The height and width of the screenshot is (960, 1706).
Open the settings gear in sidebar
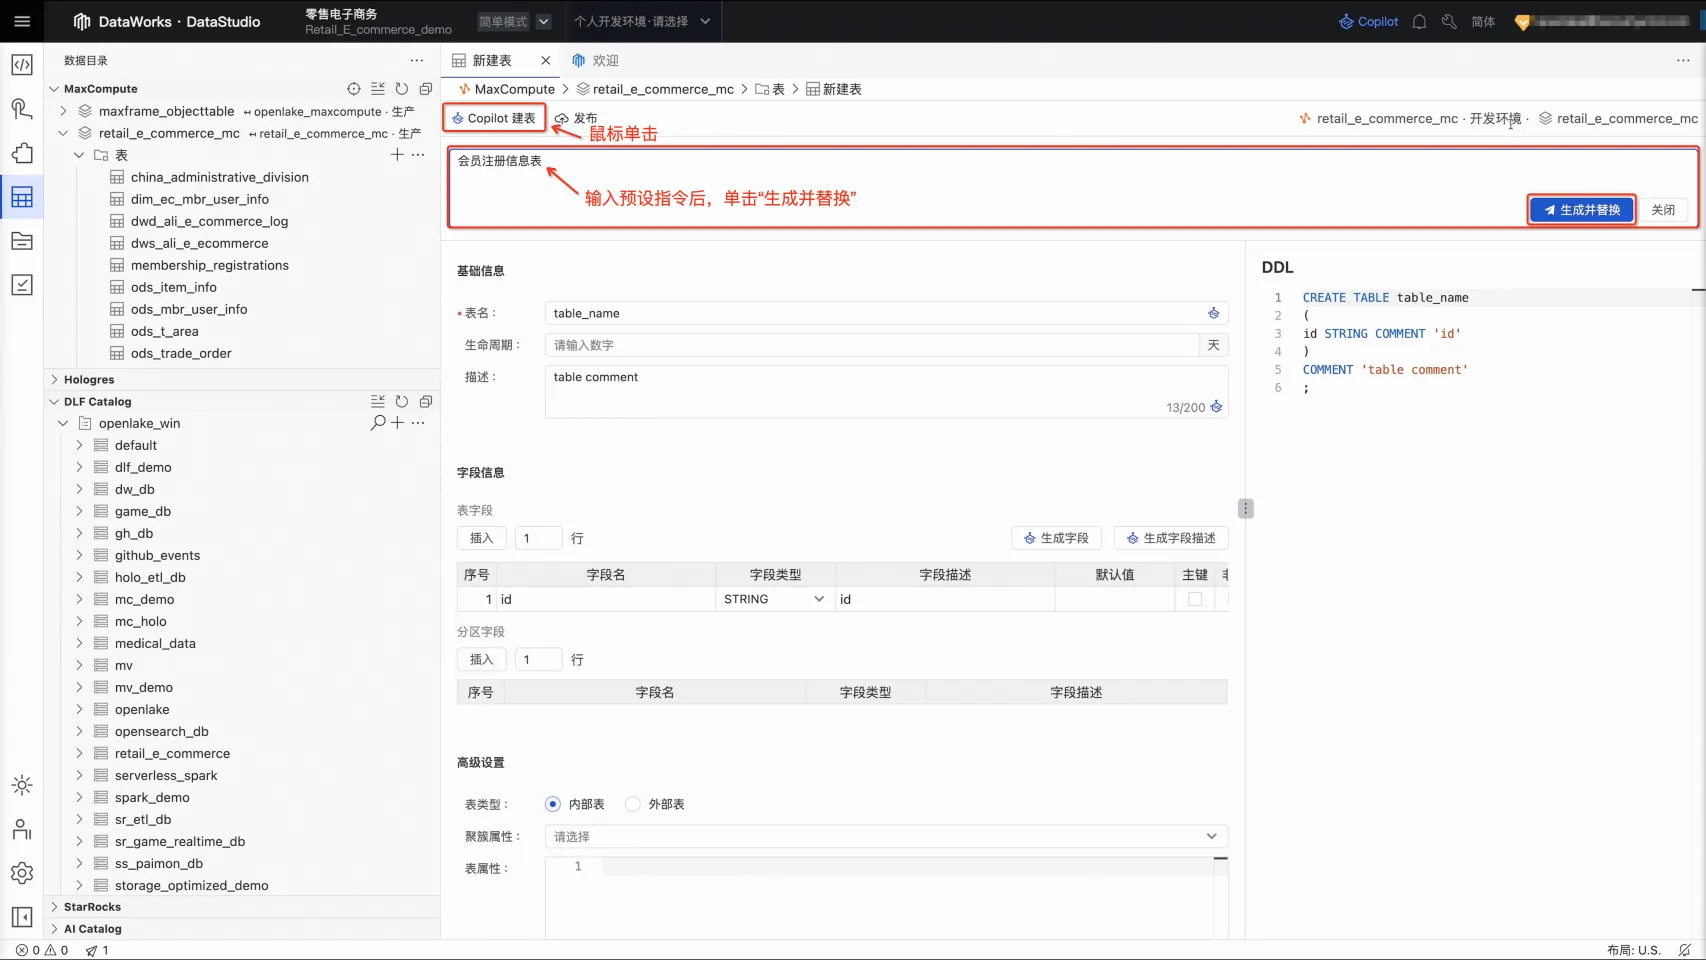(22, 873)
